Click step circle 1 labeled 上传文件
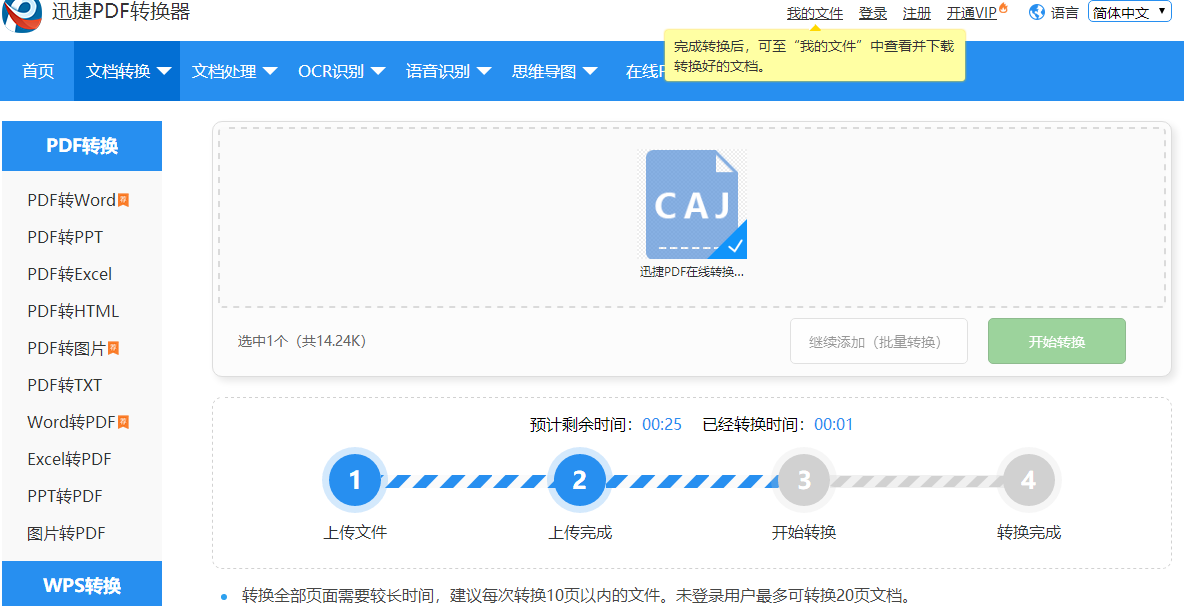1184x606 pixels. pyautogui.click(x=354, y=480)
